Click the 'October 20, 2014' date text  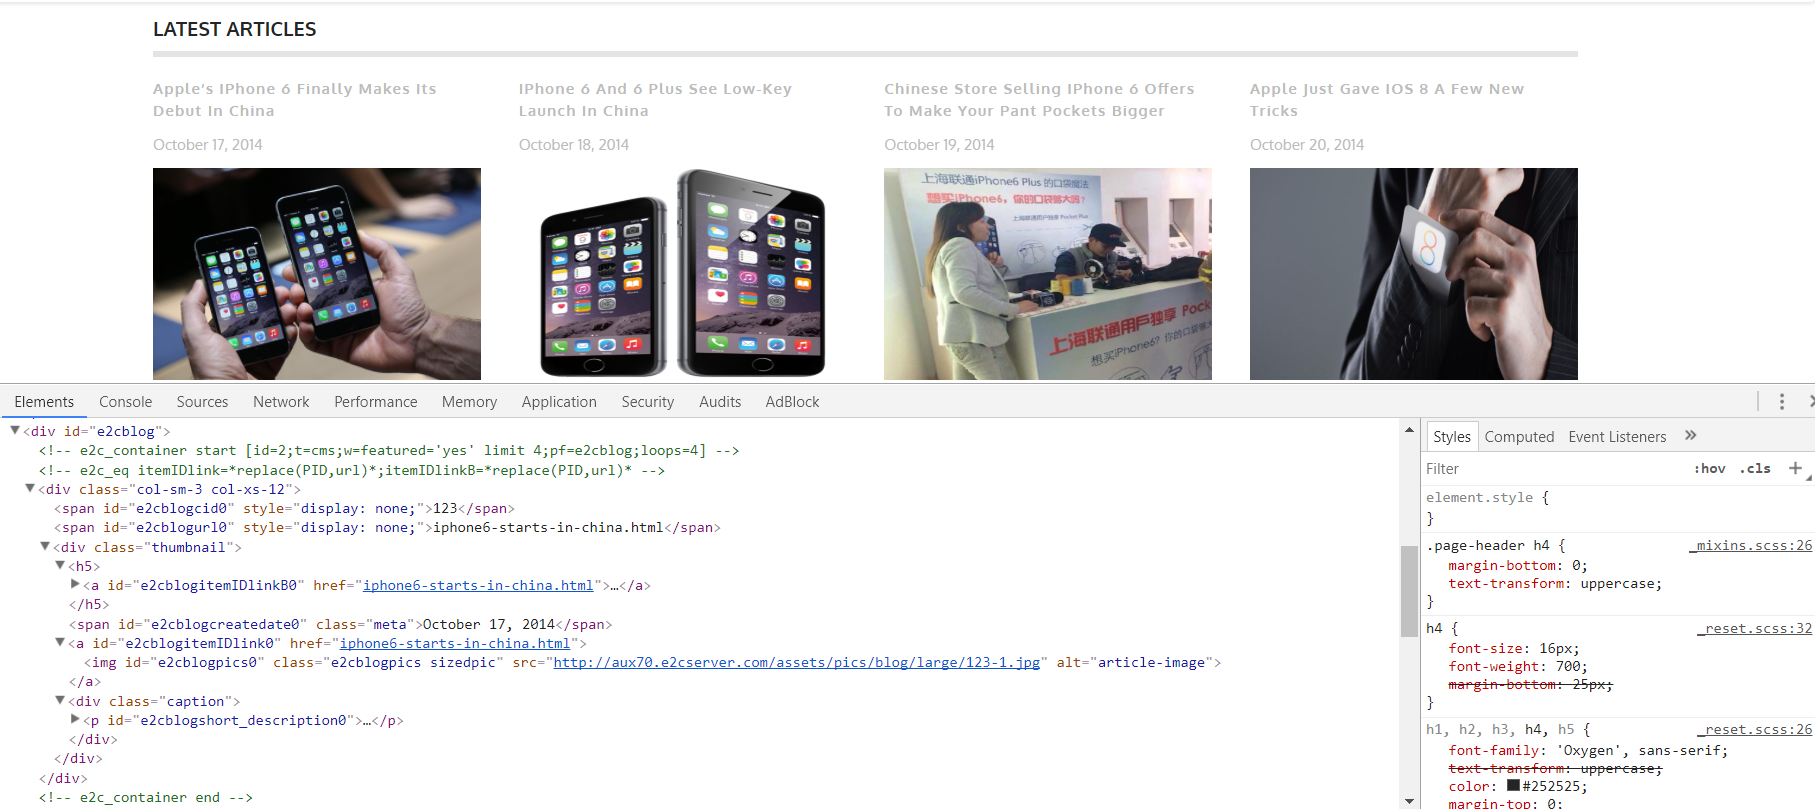click(1307, 144)
